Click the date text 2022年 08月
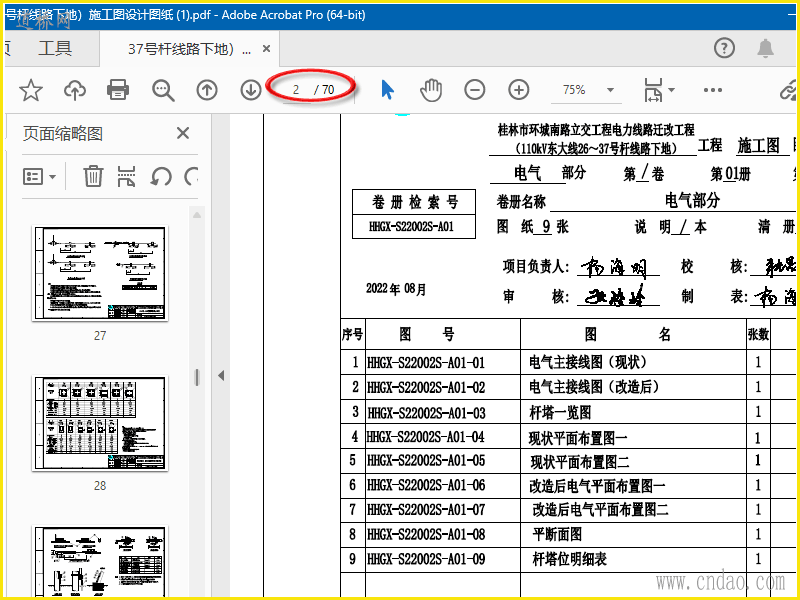The height and width of the screenshot is (600, 800). 396,289
